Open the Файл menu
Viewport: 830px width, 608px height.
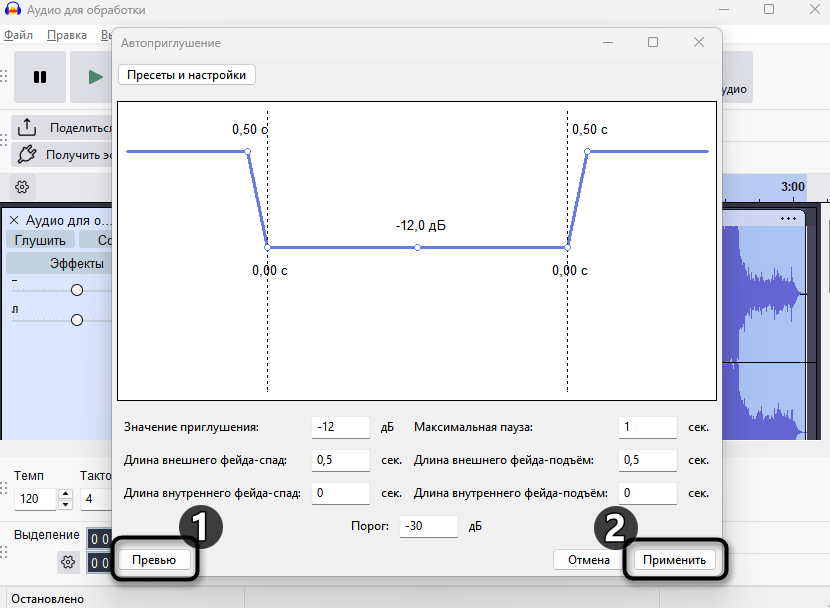(19, 35)
